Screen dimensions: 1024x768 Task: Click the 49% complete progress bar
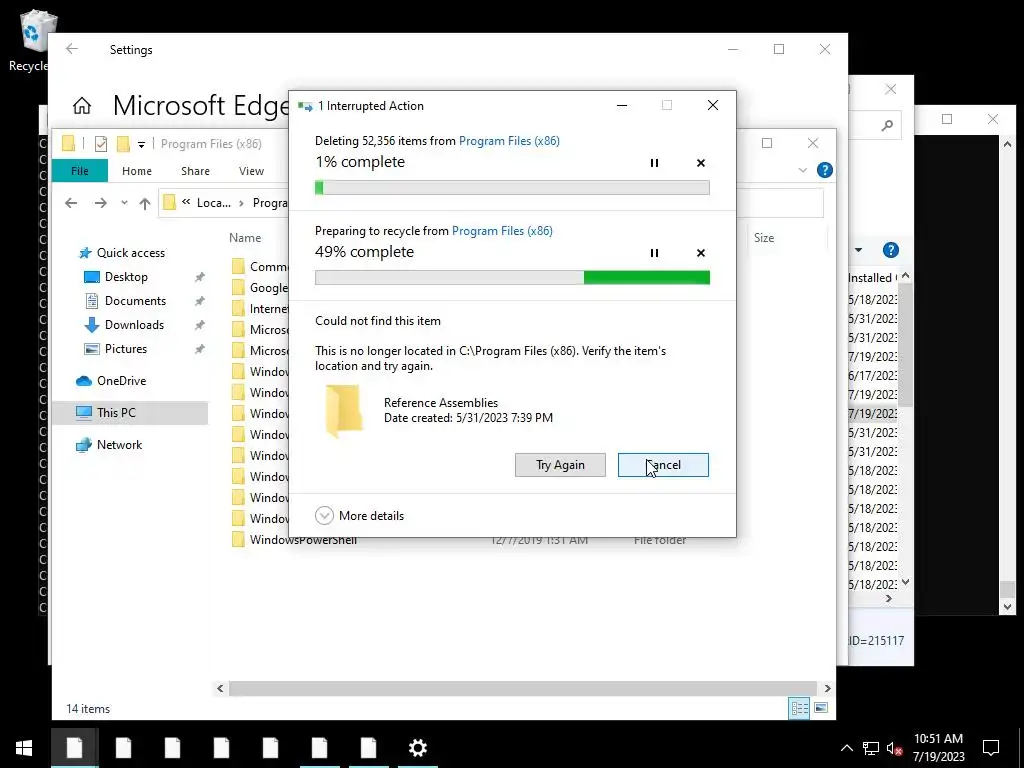click(x=512, y=278)
